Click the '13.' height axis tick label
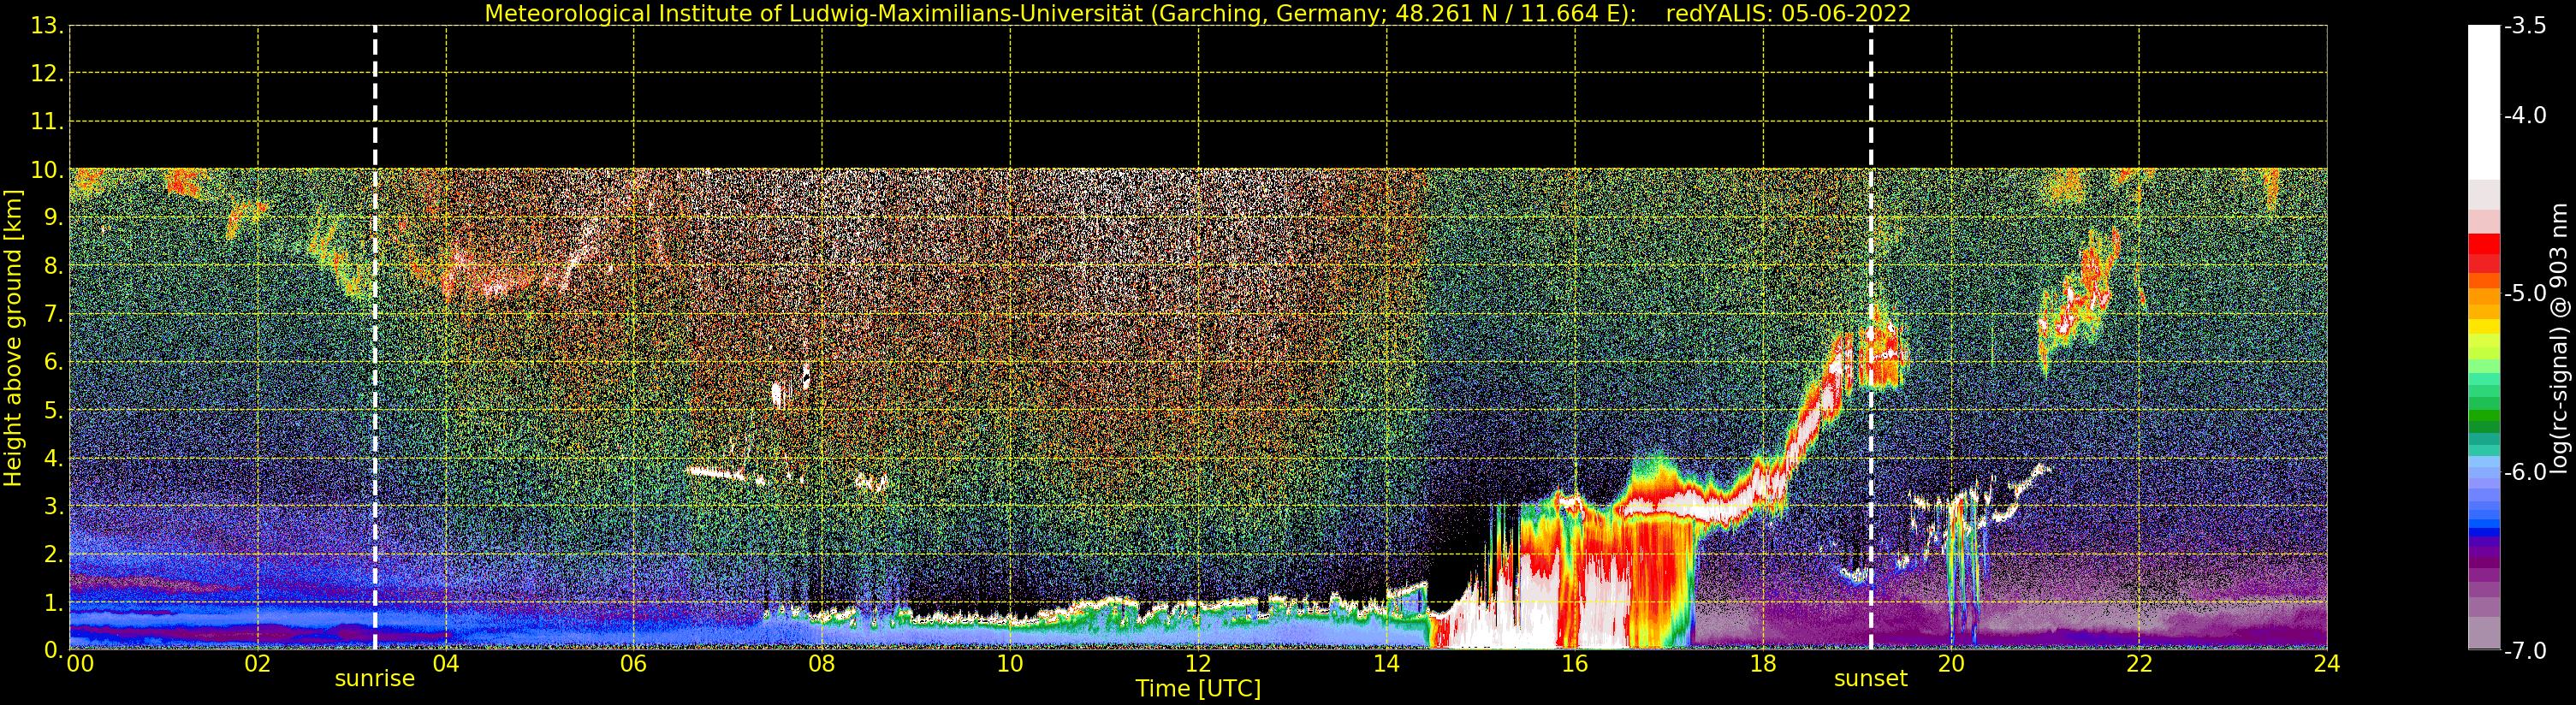The height and width of the screenshot is (705, 2576). click(x=47, y=26)
